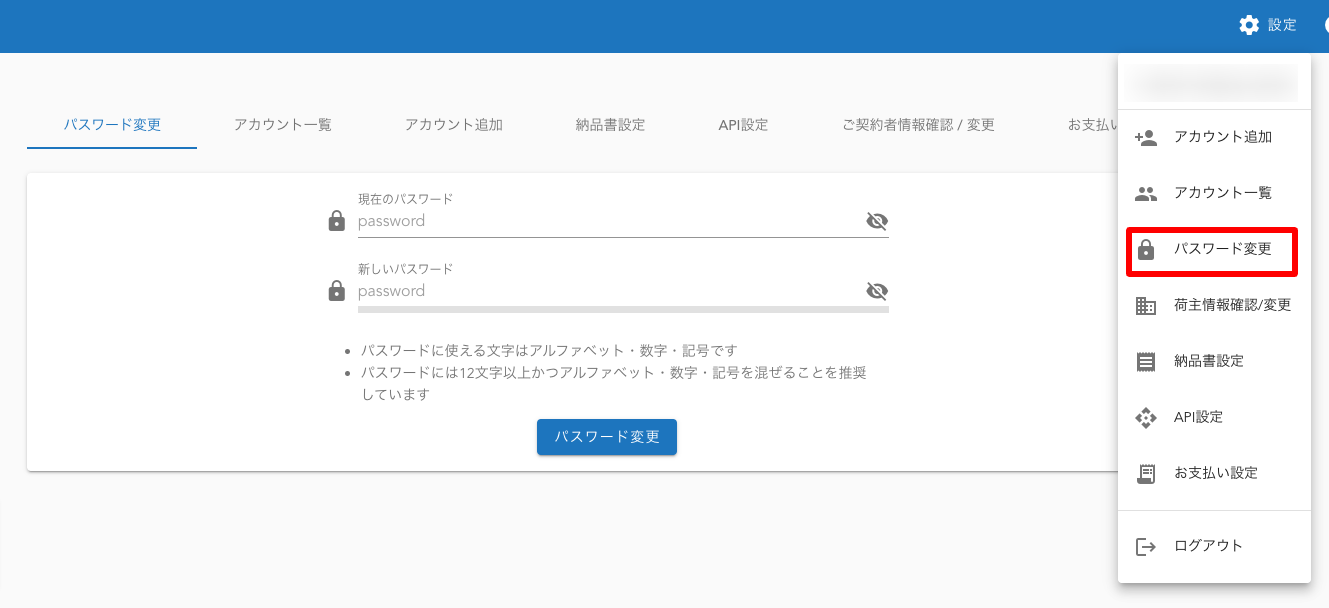Show the current password with eye toggle
This screenshot has height=608, width=1329.
pos(877,221)
